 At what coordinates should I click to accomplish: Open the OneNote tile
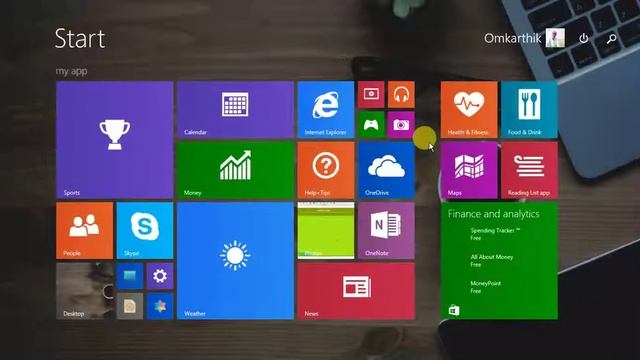[386, 231]
